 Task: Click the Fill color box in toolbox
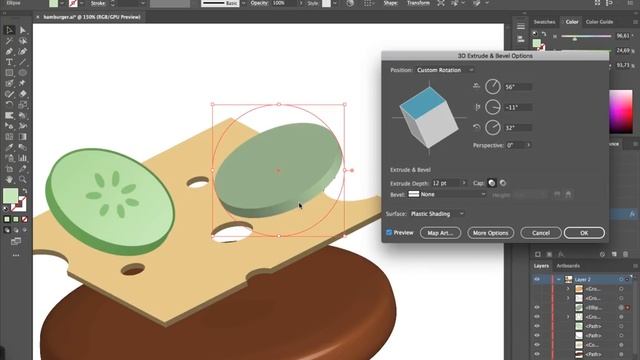10,195
